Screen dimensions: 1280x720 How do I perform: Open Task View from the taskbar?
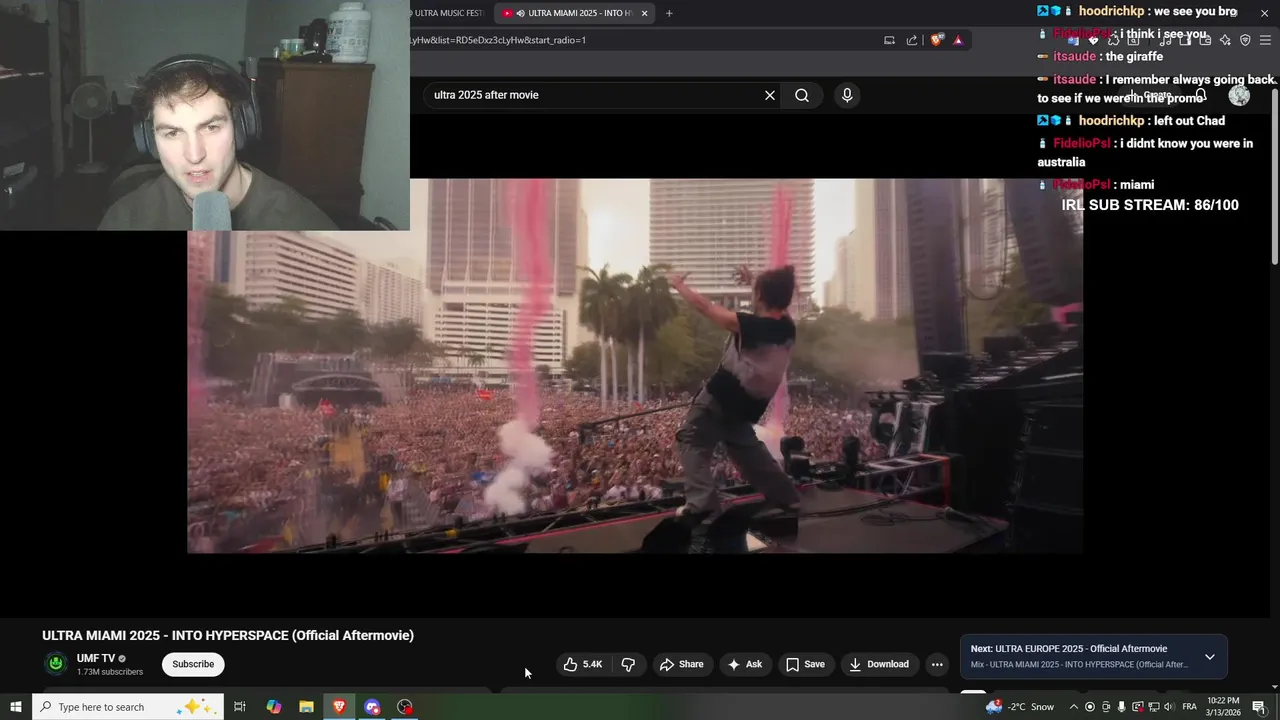240,707
